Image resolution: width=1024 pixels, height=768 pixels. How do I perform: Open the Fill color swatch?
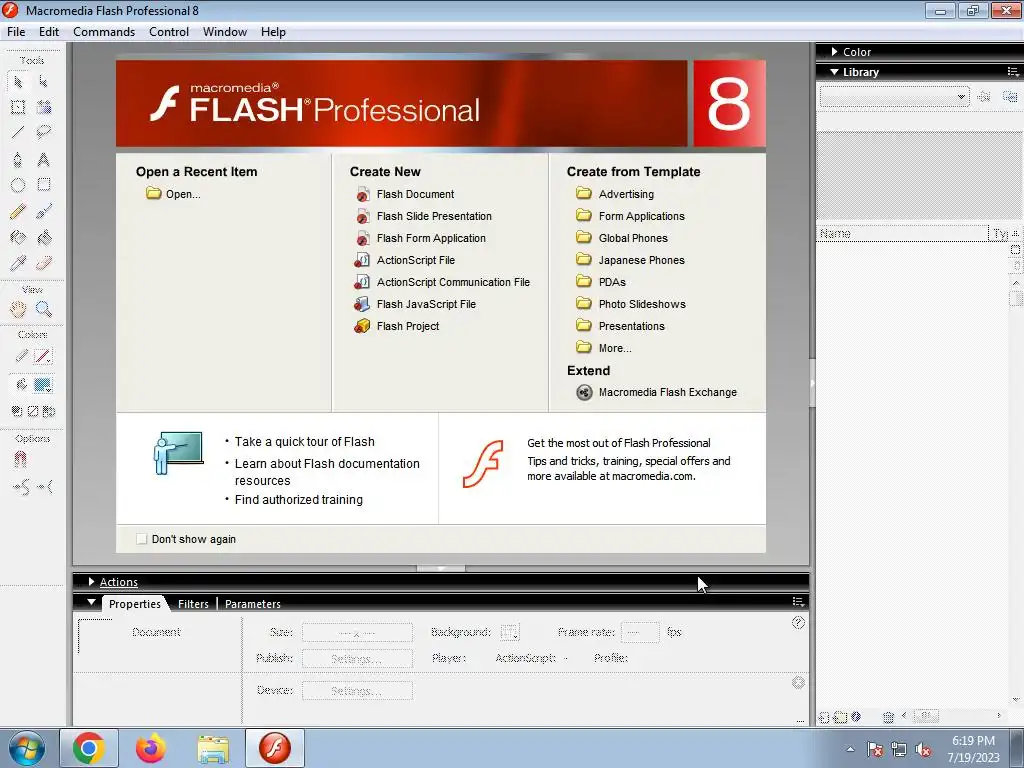[42, 385]
